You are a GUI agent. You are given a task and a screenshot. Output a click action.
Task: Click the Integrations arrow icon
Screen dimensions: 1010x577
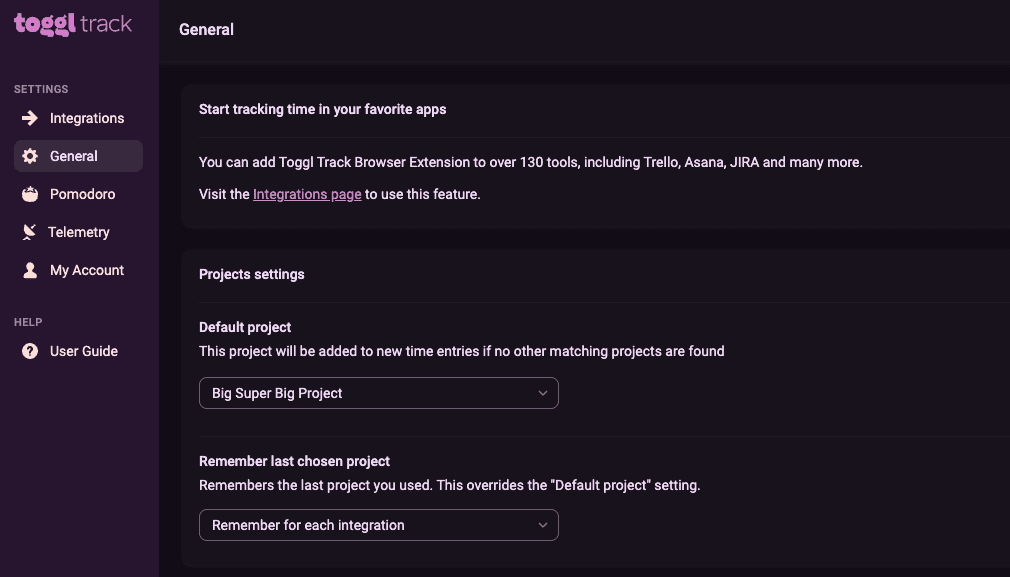(30, 118)
